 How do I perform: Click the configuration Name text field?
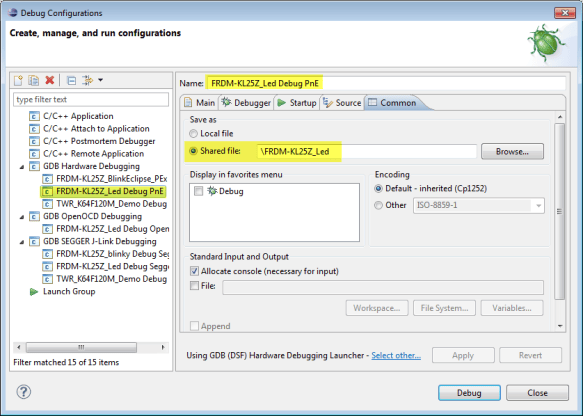pos(385,83)
